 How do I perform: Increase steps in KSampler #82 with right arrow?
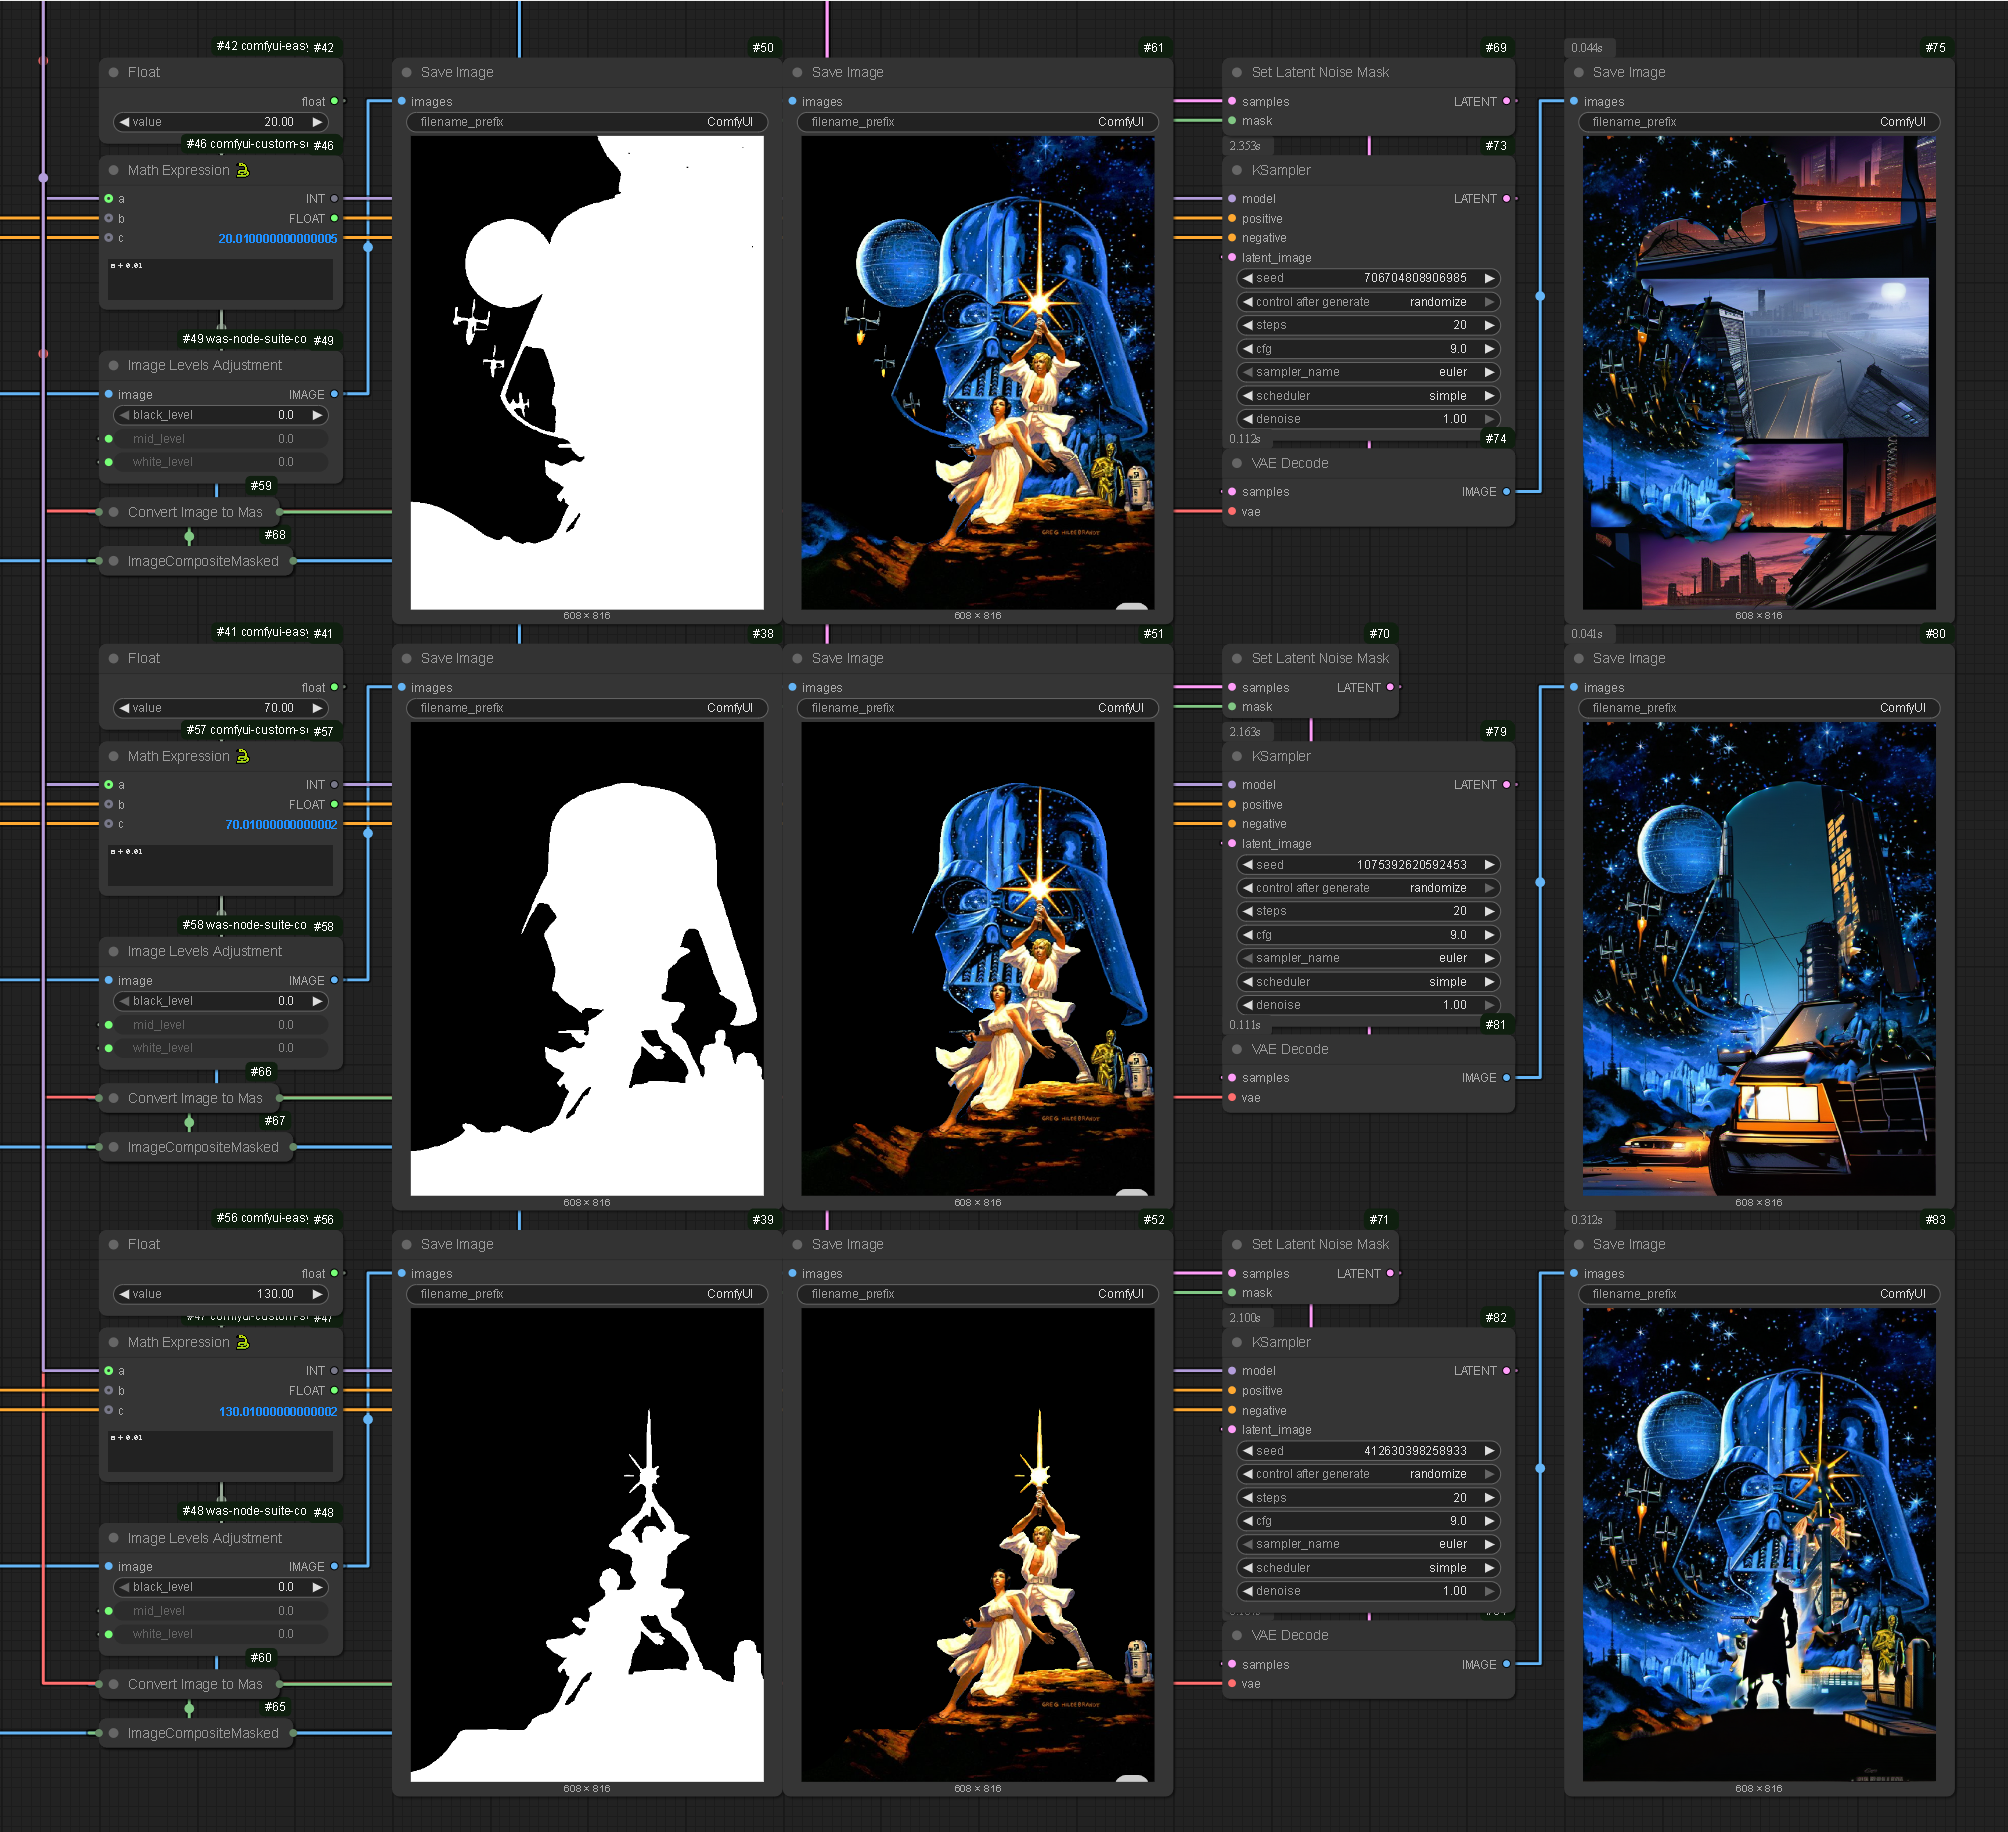[1489, 1498]
